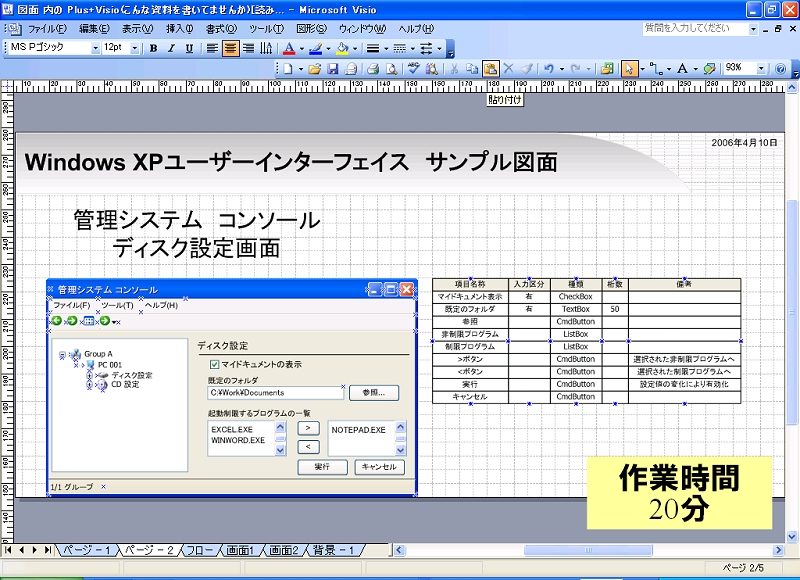
Task: Switch to the 画面2 page tab
Action: pos(284,550)
